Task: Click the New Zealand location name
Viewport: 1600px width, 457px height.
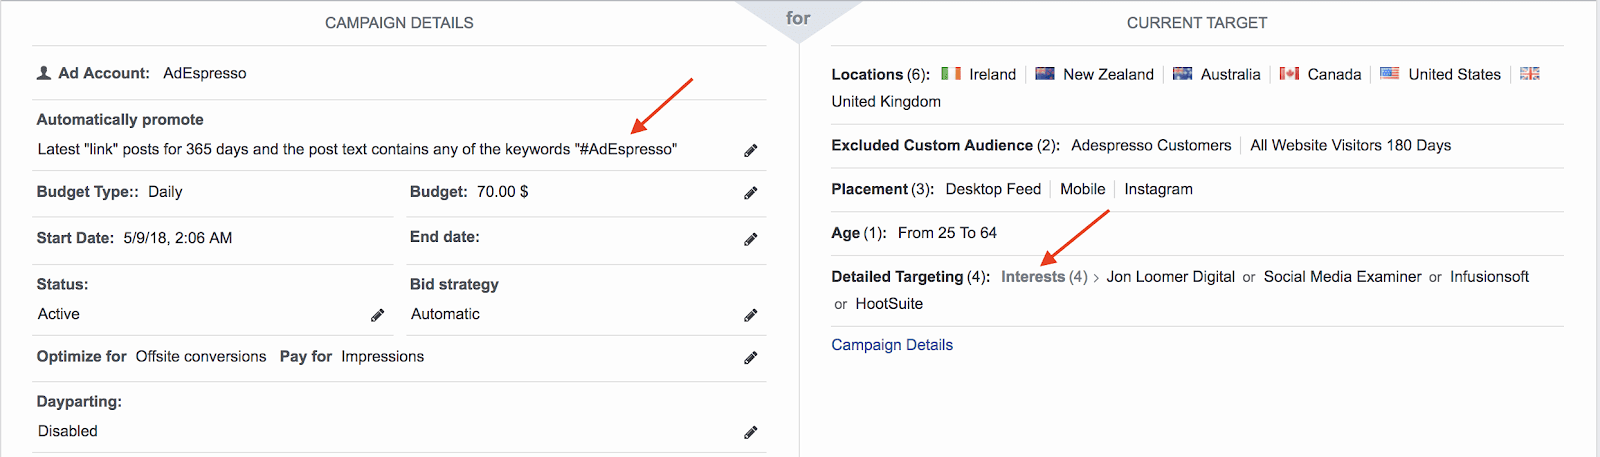Action: coord(1108,75)
